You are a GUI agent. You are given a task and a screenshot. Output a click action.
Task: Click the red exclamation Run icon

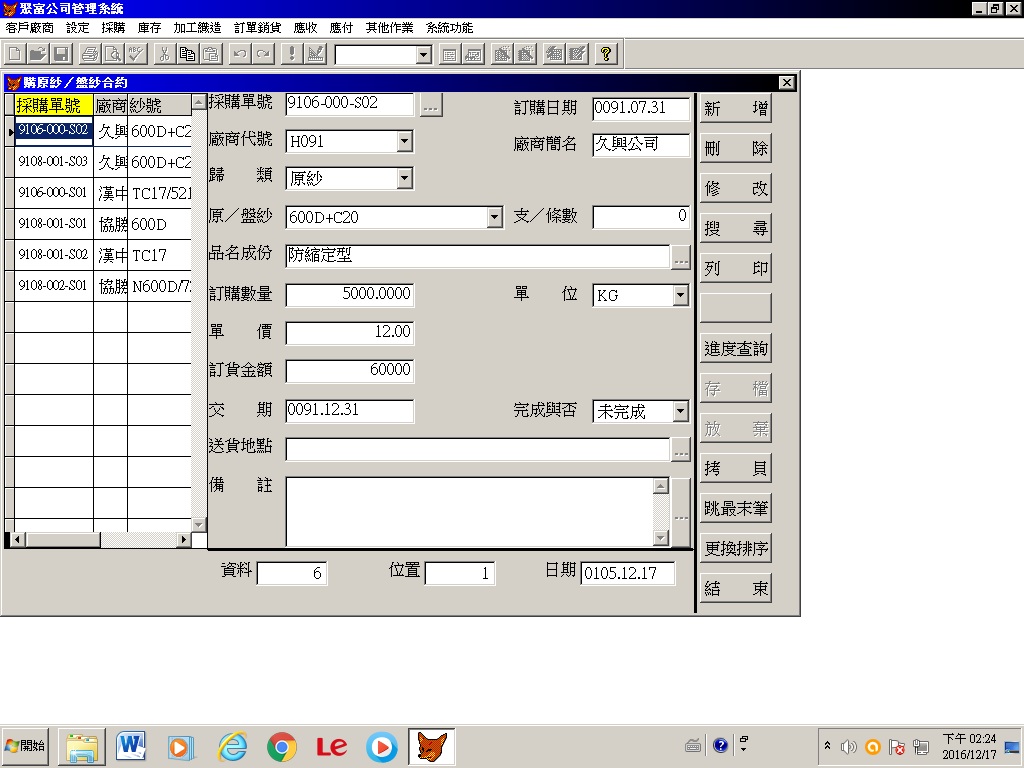292,54
